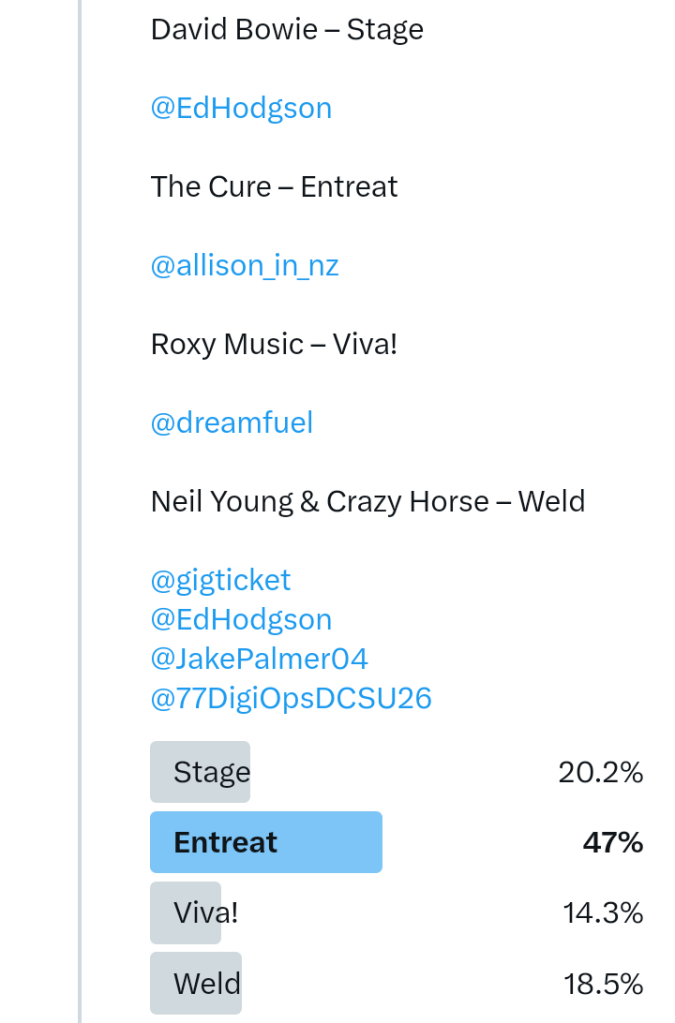Click the 14.3% poll percentage
Viewport: 675px width, 1023px height.
[601, 913]
